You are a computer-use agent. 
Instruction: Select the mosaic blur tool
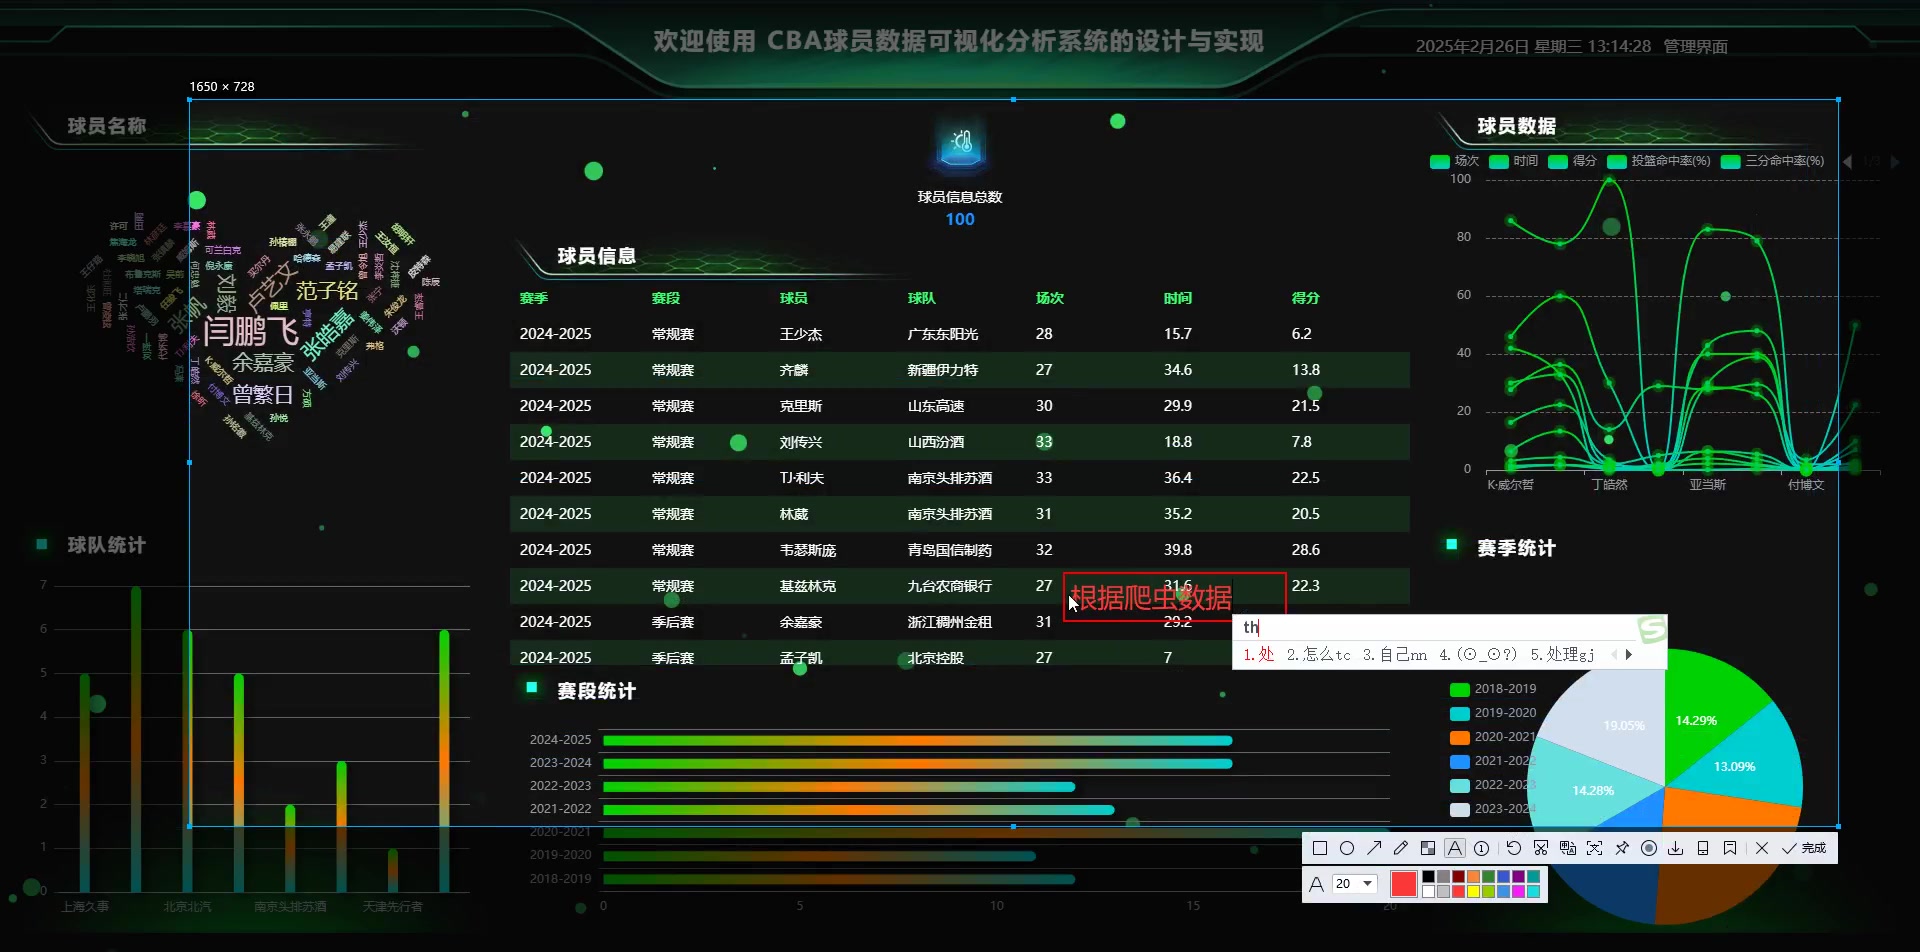click(x=1428, y=848)
